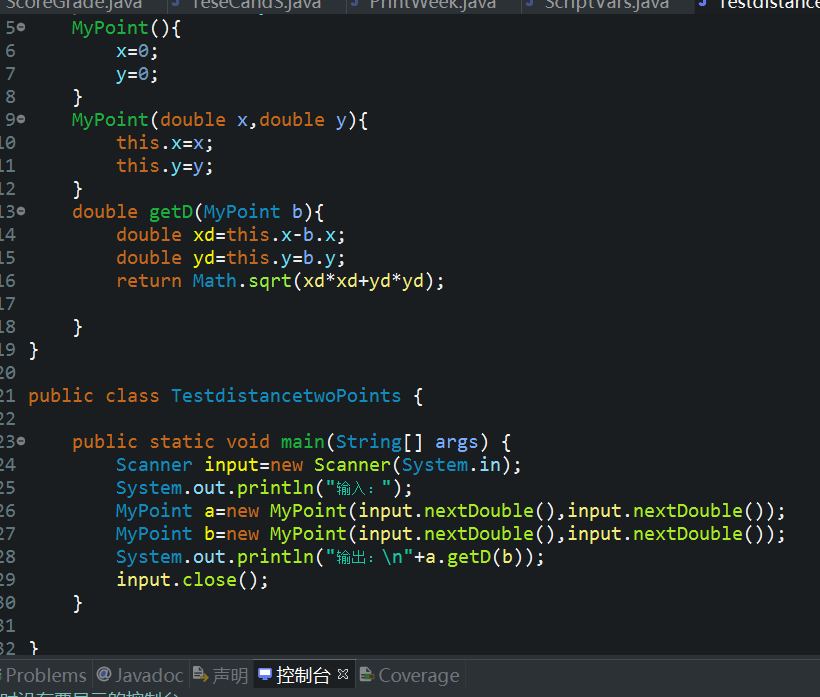Click the 'return Math.sqrt' statement
Viewport: 820px width, 697px height.
280,281
